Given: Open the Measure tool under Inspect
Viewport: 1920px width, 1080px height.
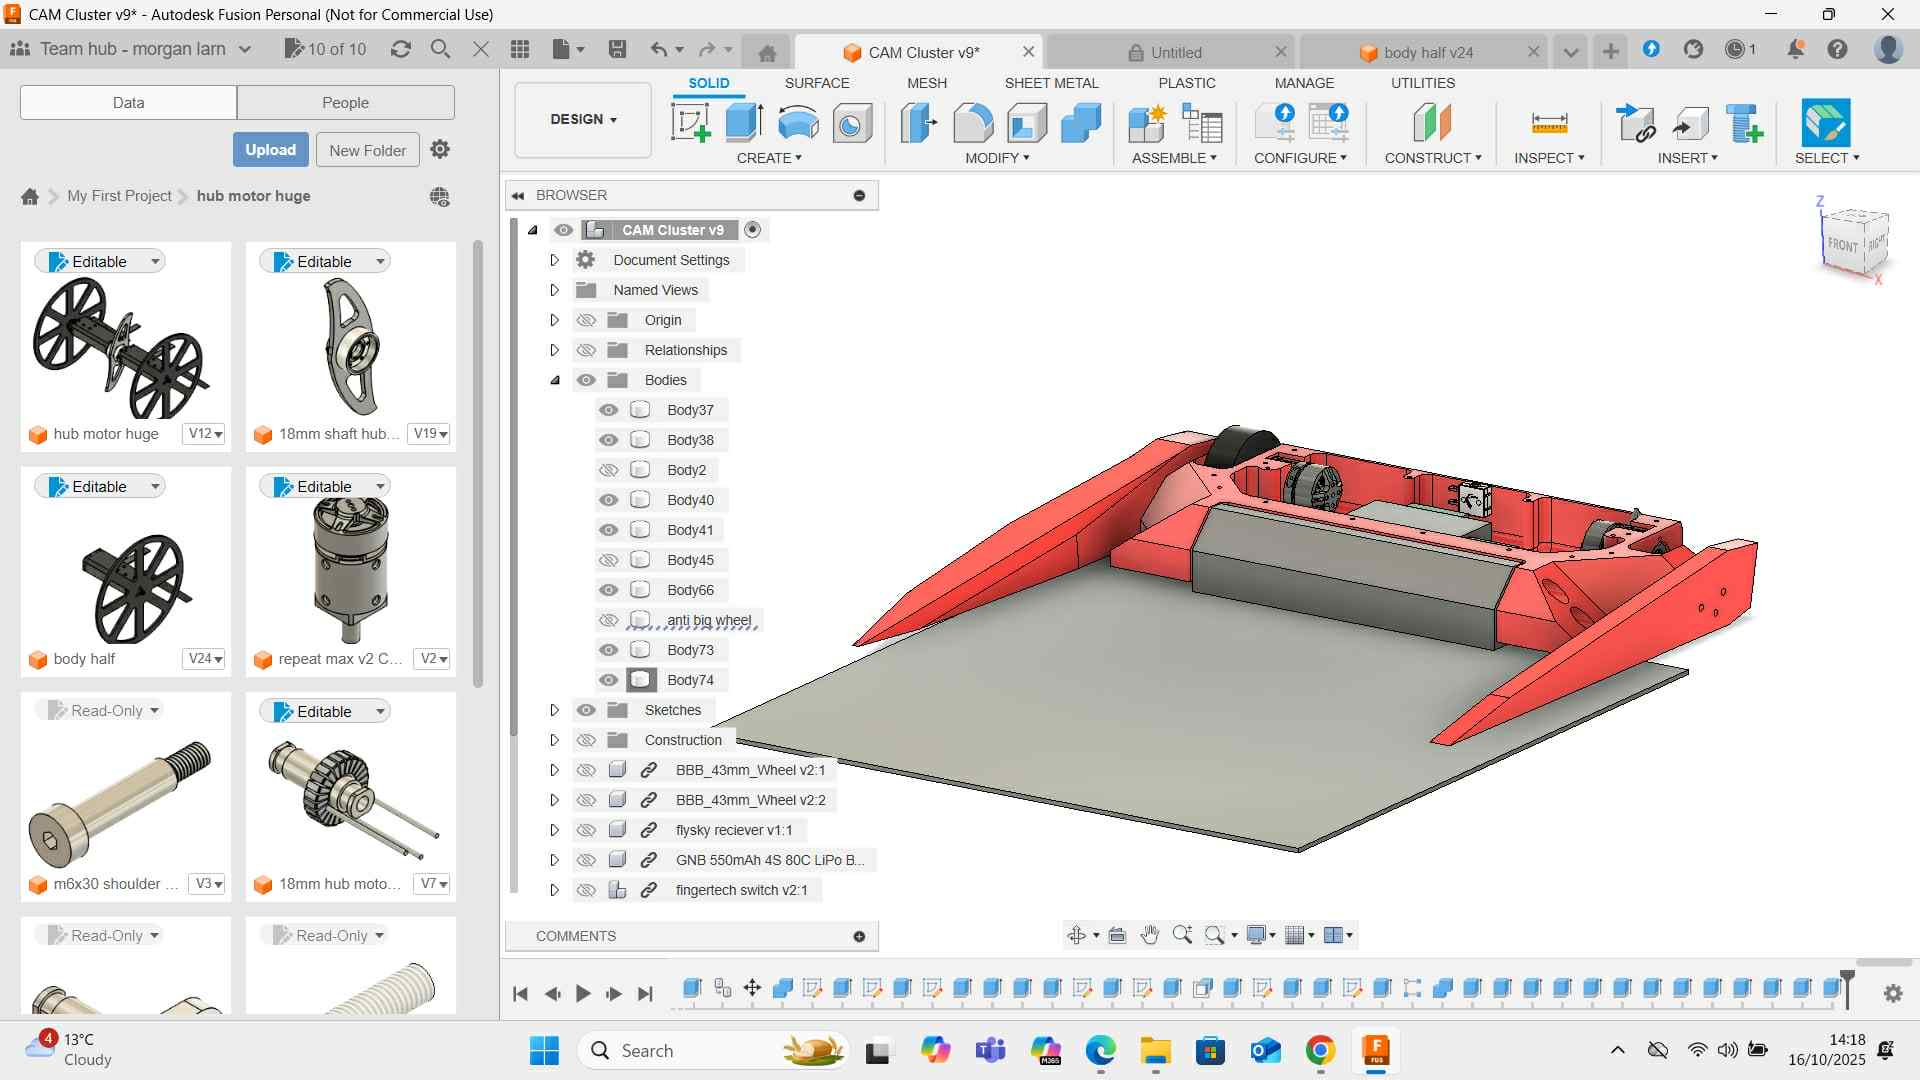Looking at the screenshot, I should coord(1548,123).
